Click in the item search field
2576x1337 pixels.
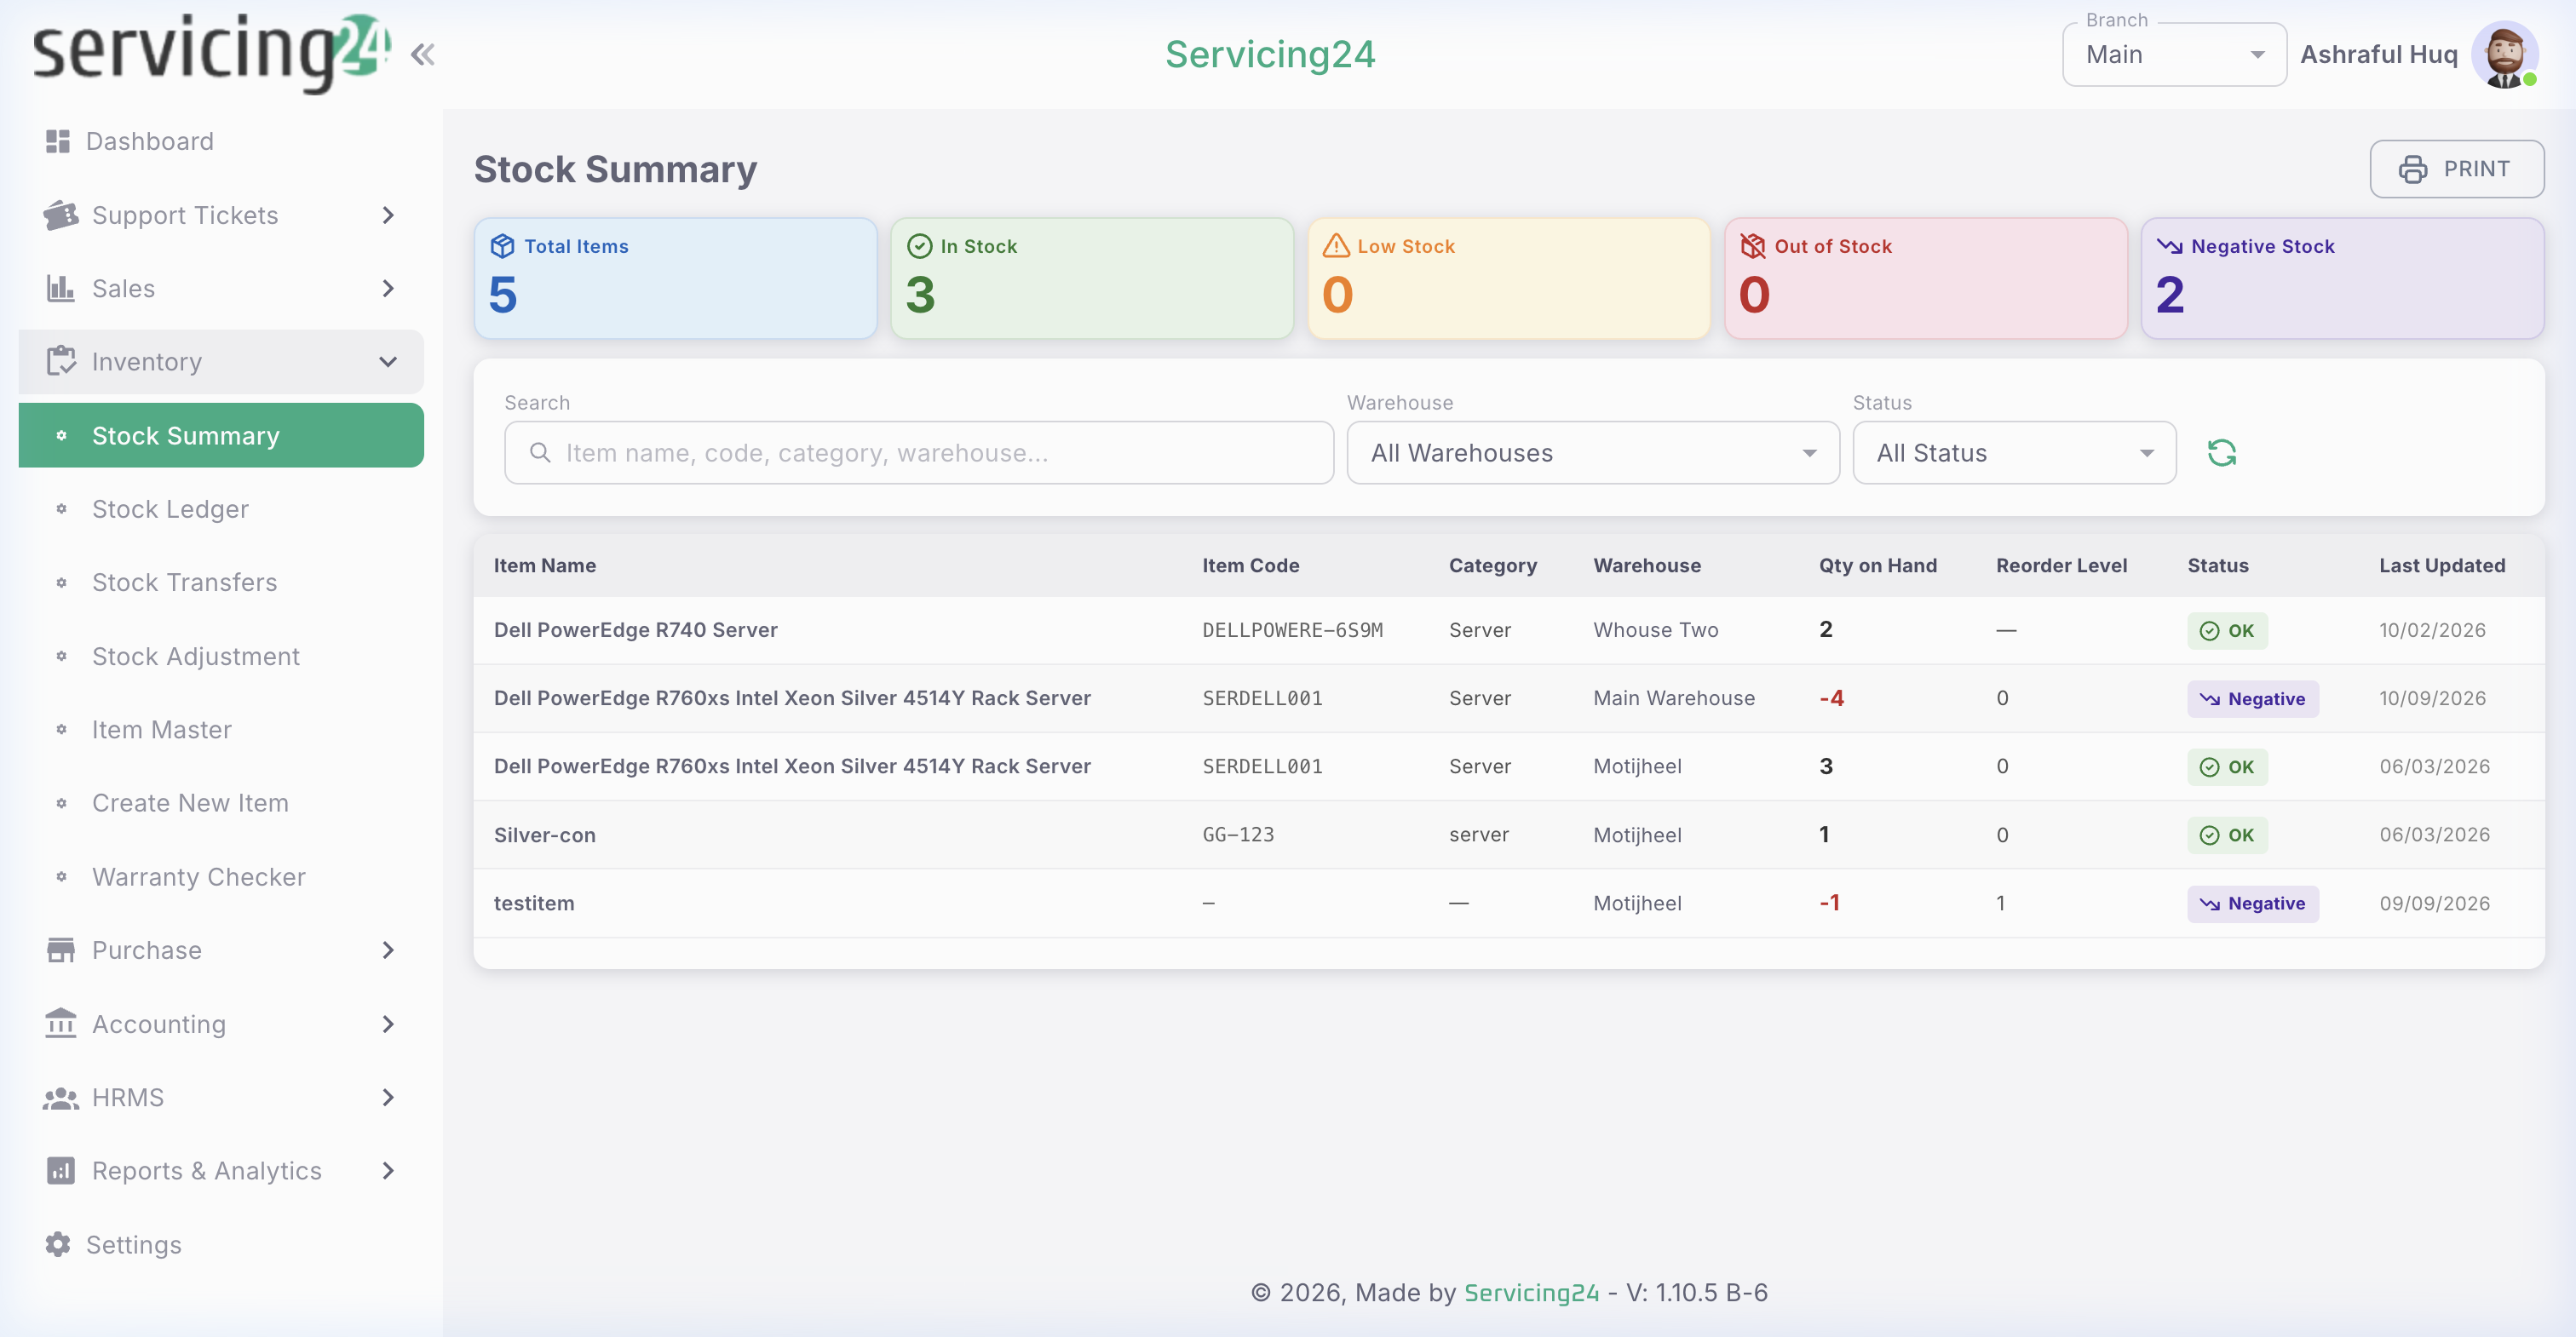click(919, 453)
